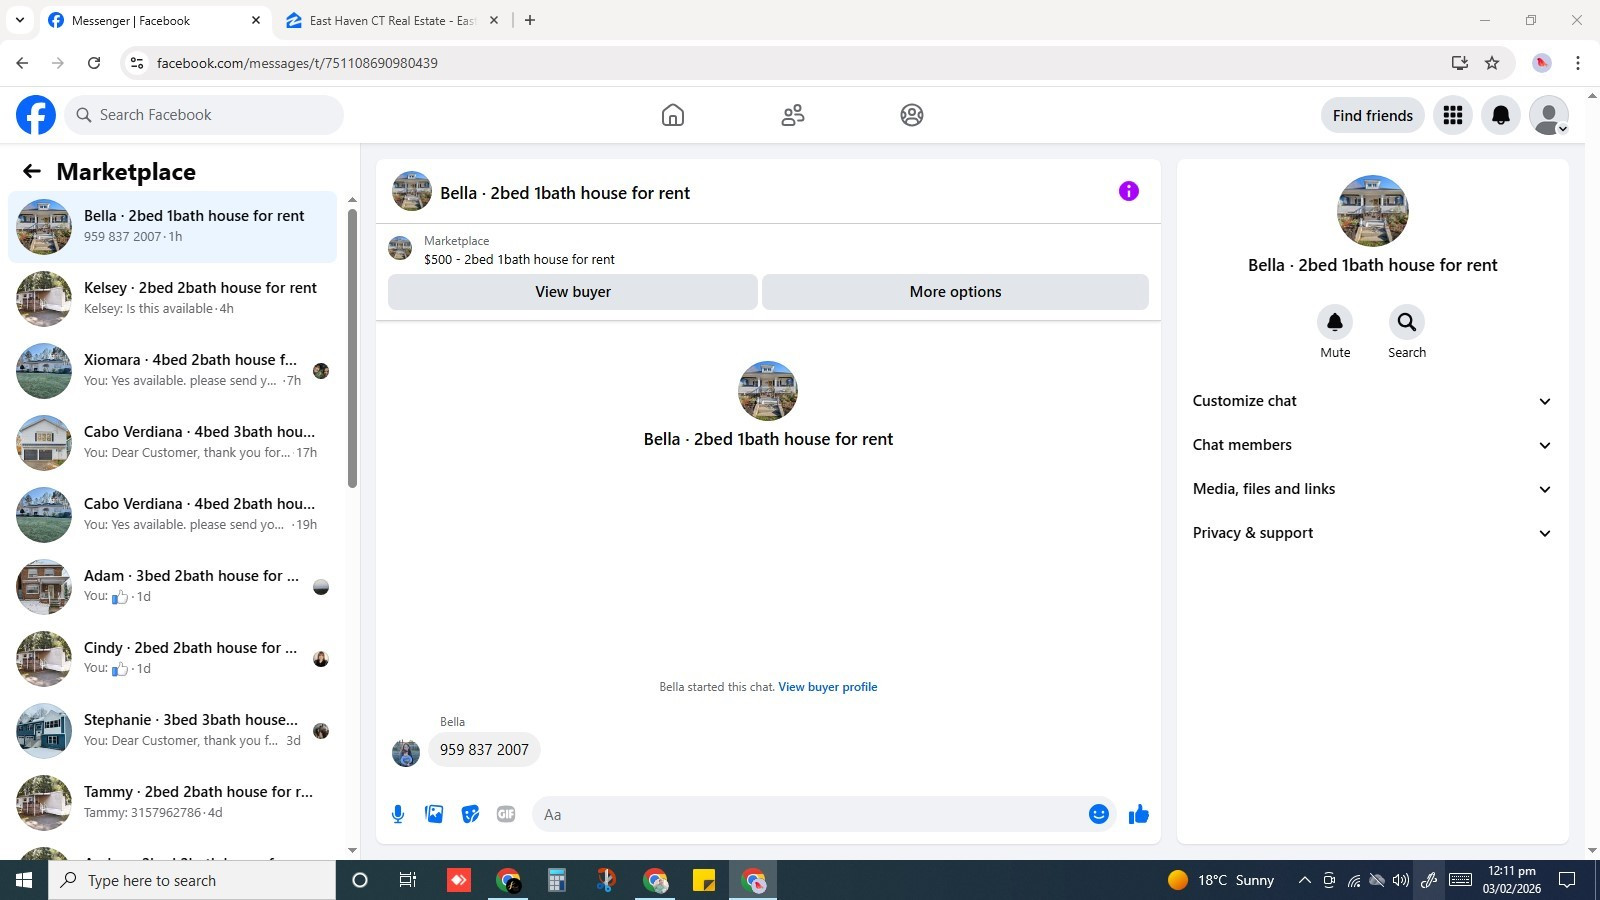Expand Chat members section

(x=1372, y=445)
